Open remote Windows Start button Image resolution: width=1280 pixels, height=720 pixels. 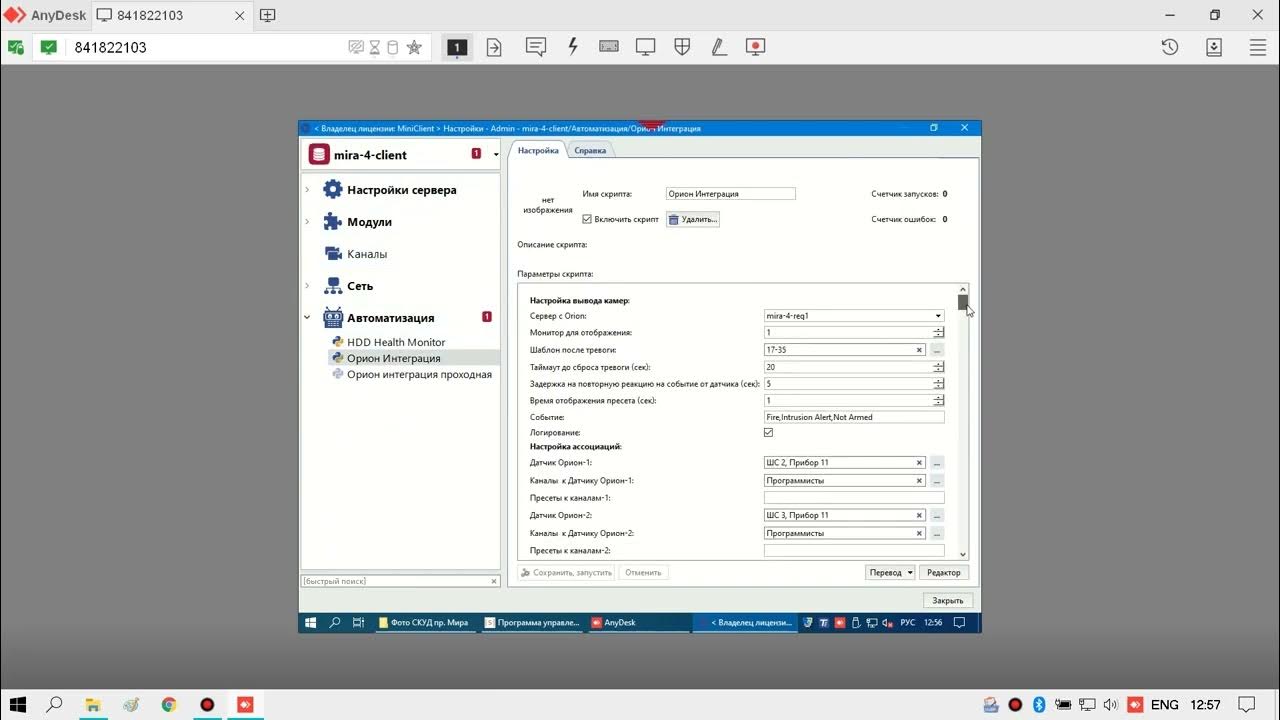(311, 622)
